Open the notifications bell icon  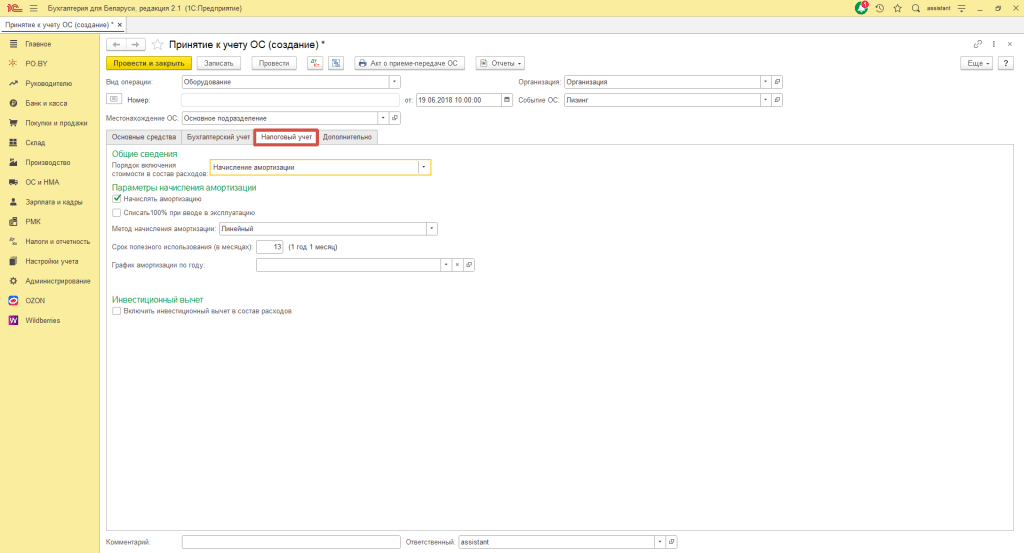coord(861,8)
